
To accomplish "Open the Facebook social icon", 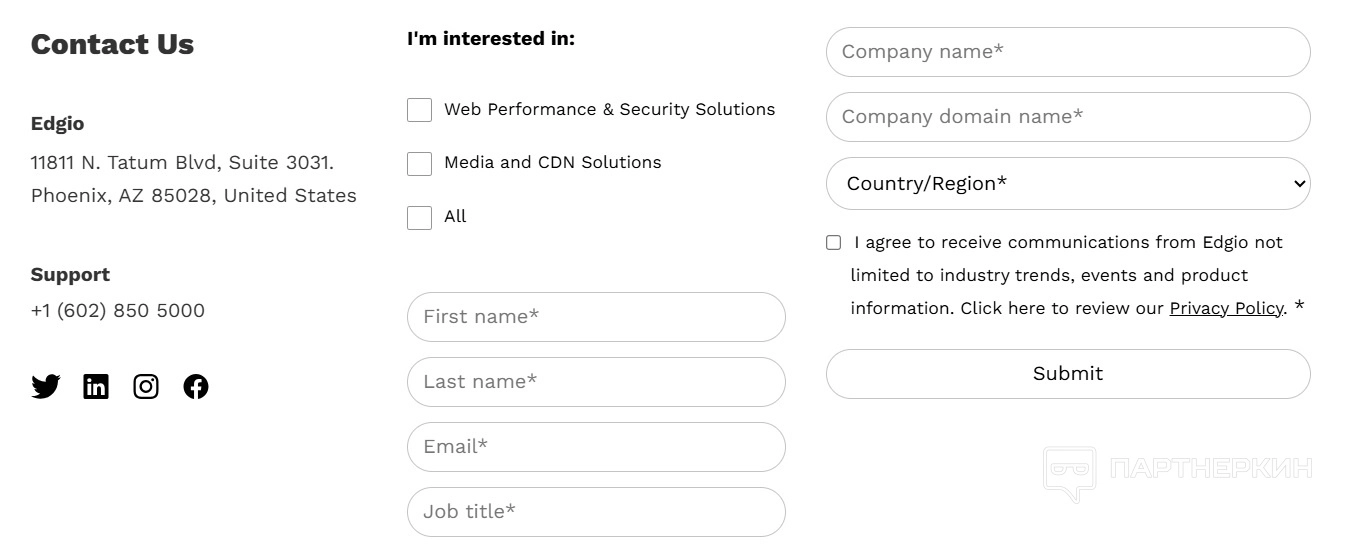I will 196,386.
